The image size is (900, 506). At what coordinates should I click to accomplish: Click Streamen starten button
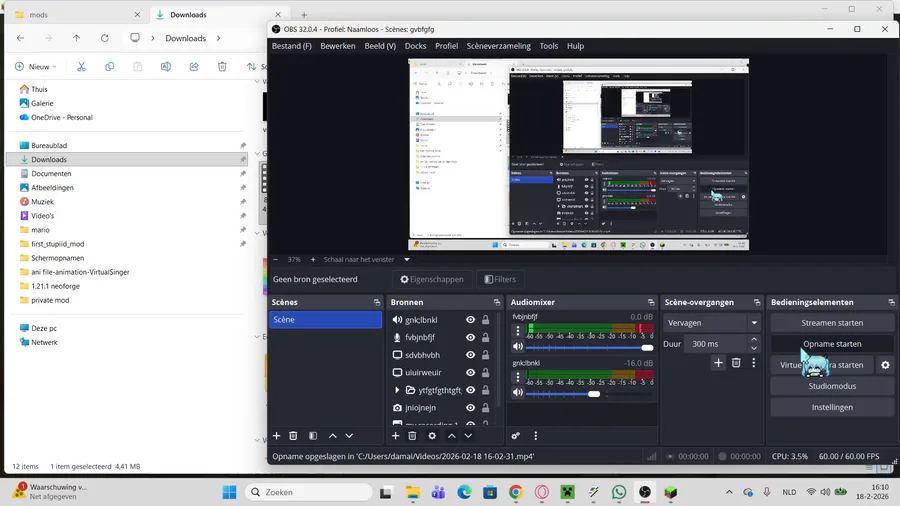click(x=832, y=323)
